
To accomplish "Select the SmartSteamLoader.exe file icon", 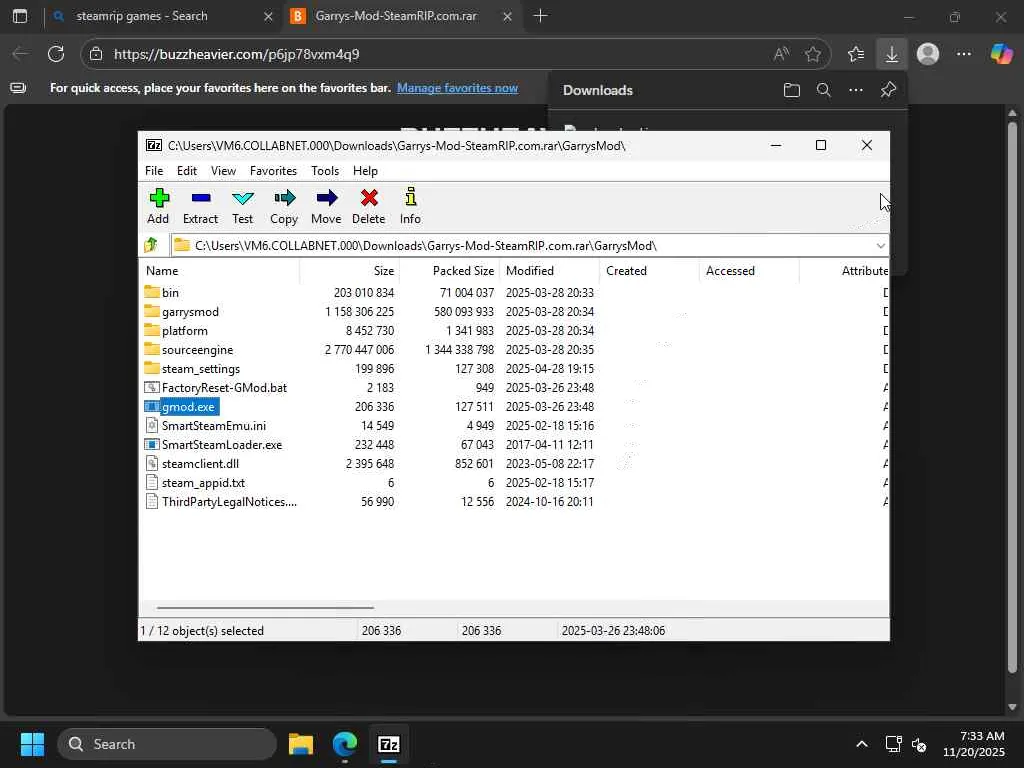I will 152,444.
